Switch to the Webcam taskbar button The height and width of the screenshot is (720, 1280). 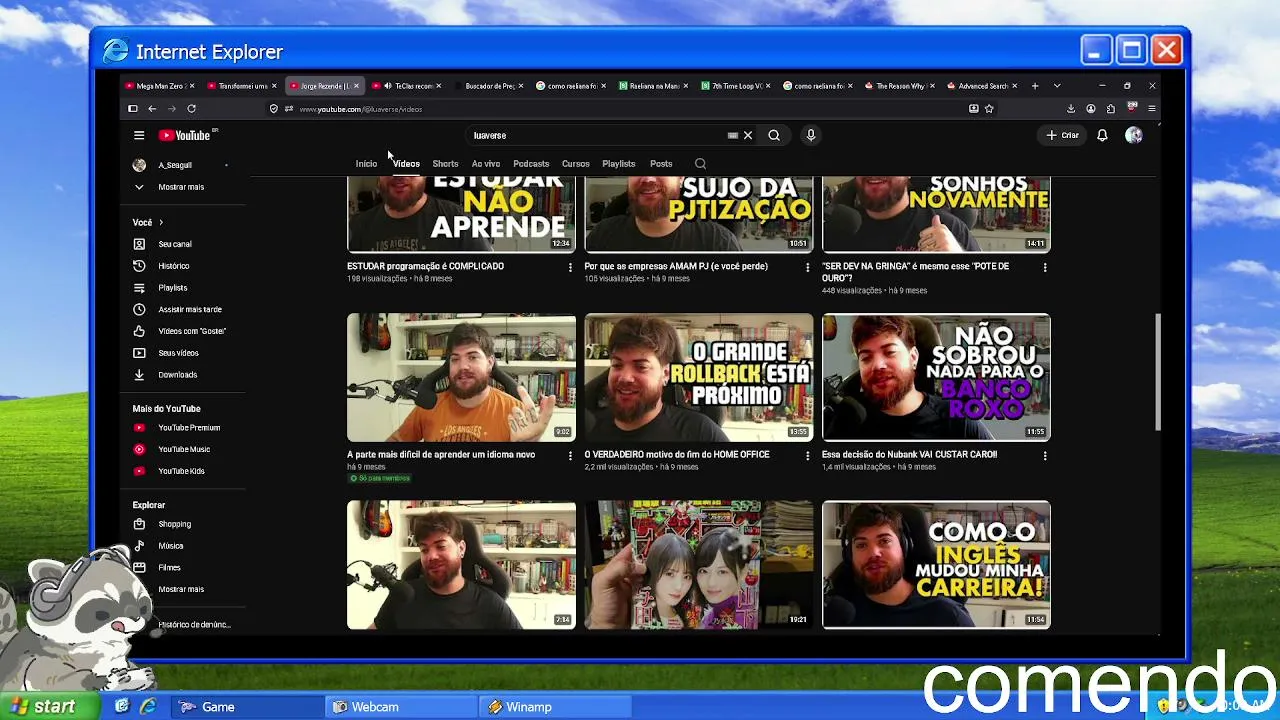tap(402, 707)
